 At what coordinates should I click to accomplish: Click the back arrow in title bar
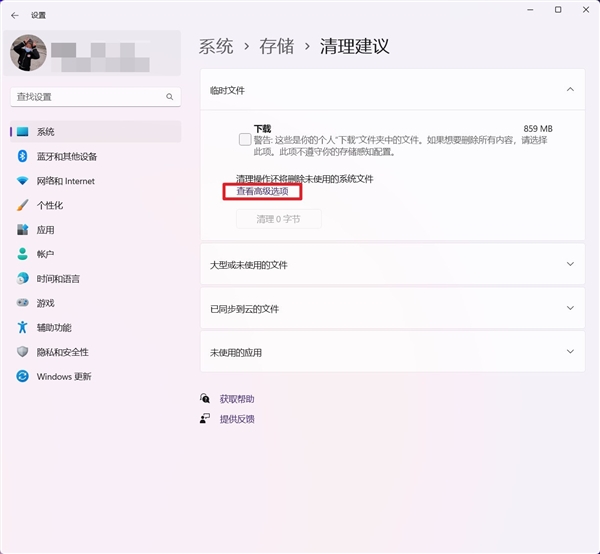tap(15, 15)
